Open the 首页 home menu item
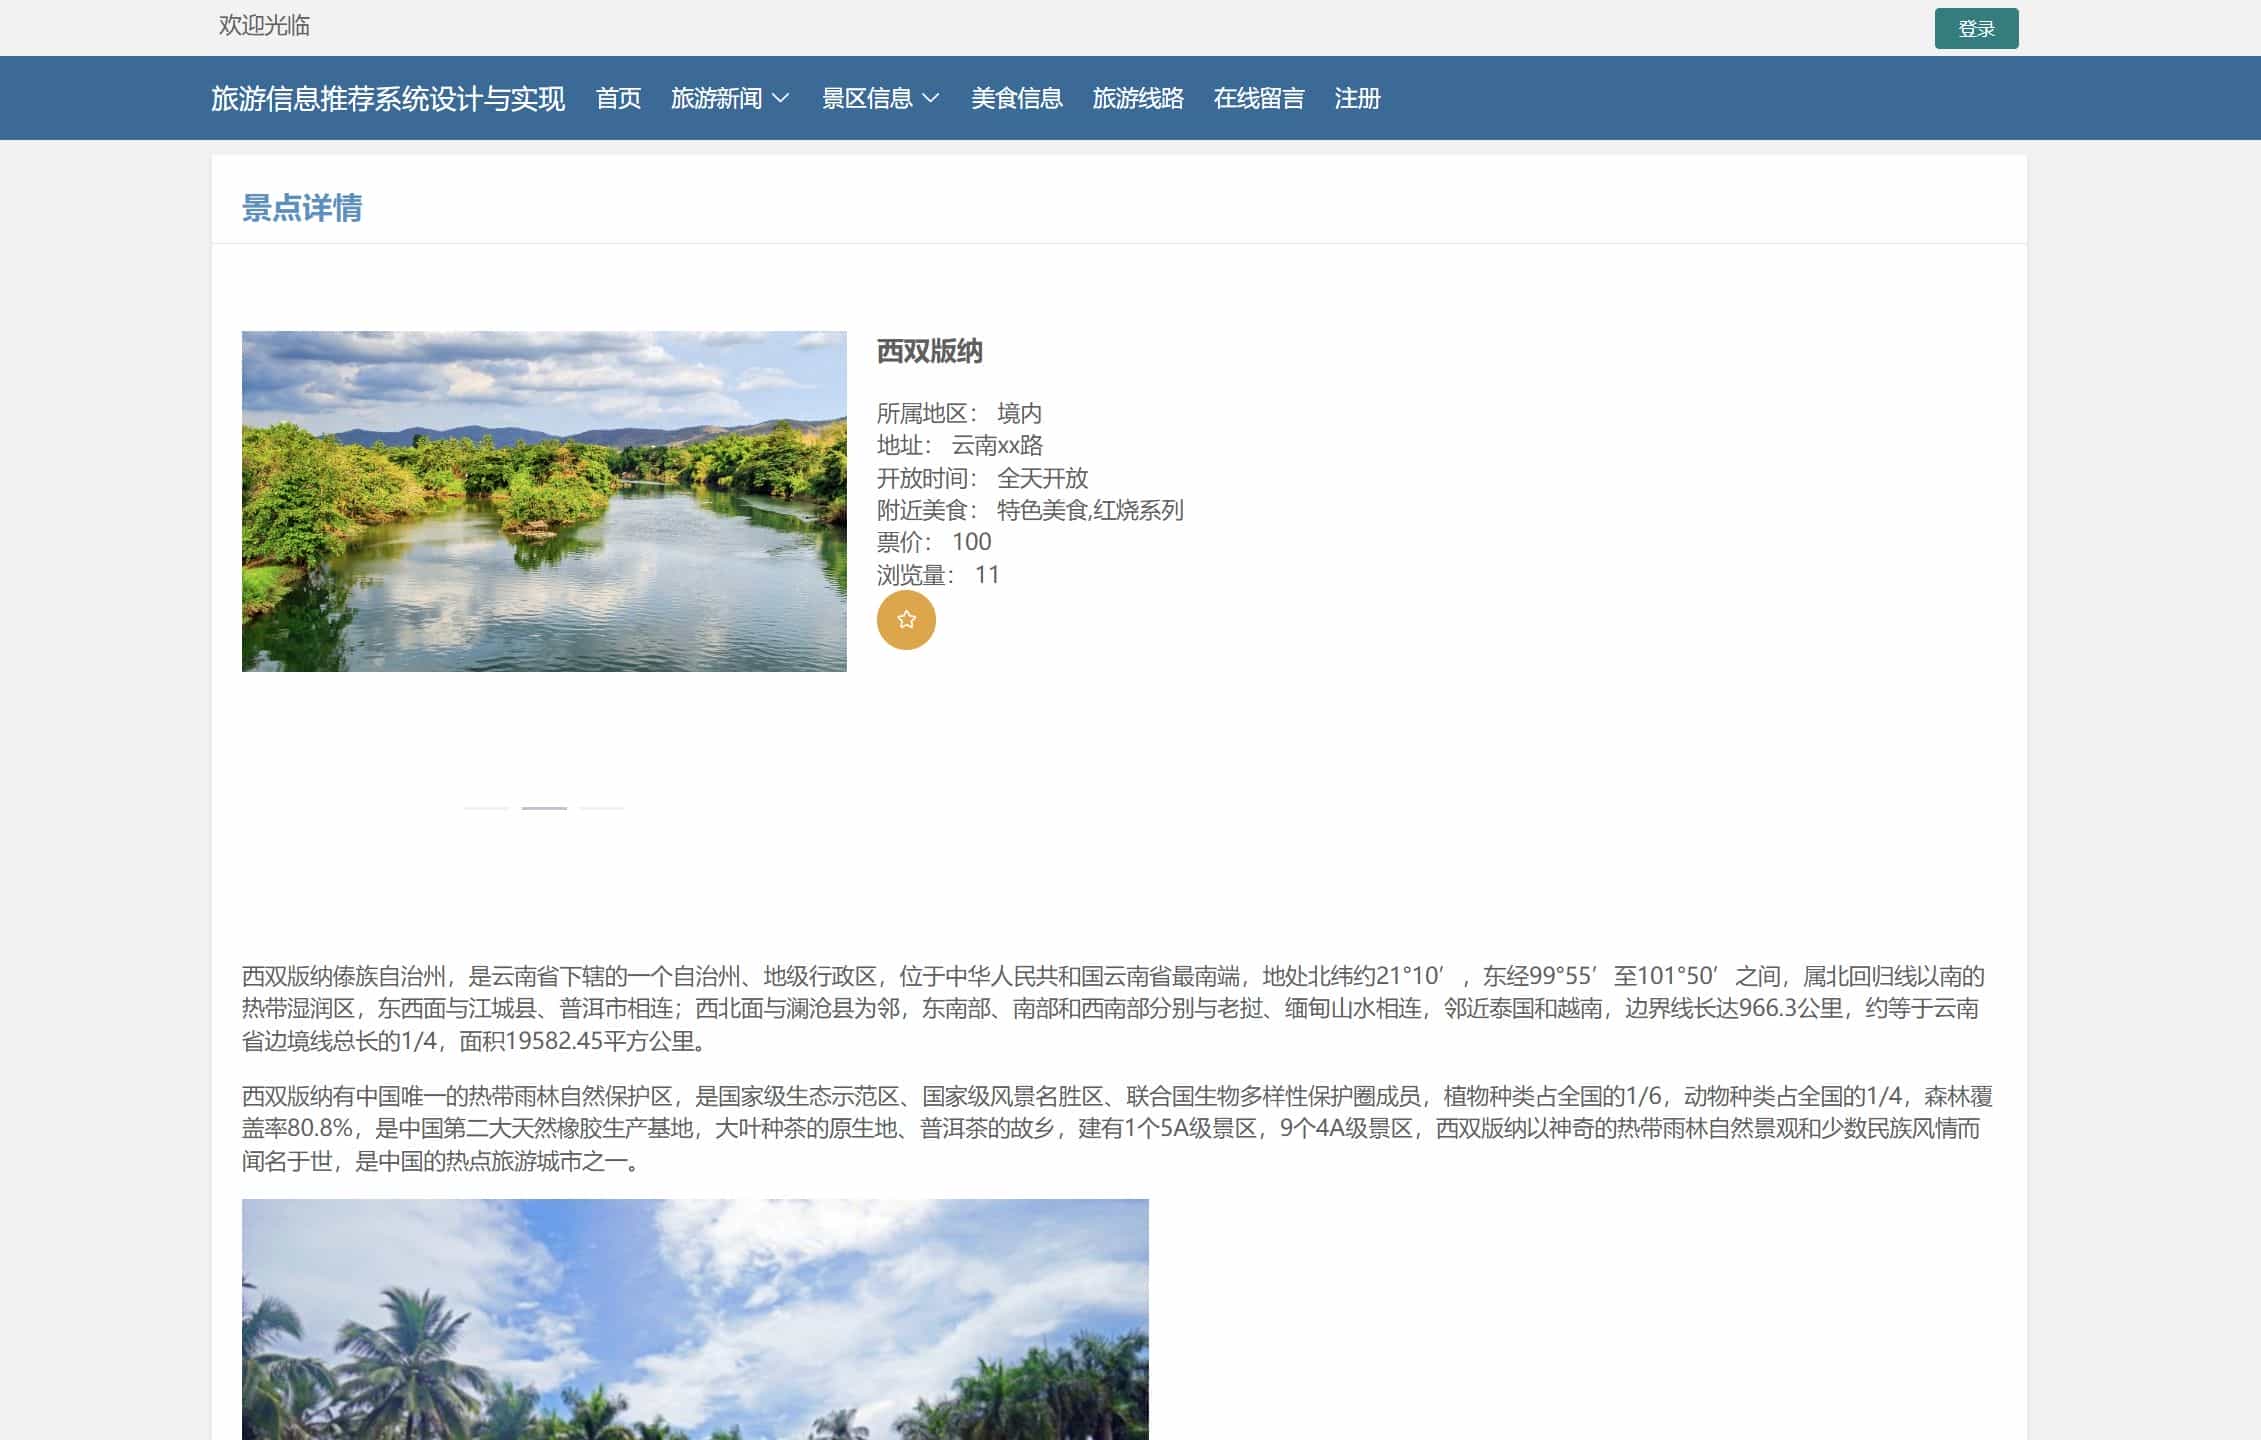 coord(618,98)
